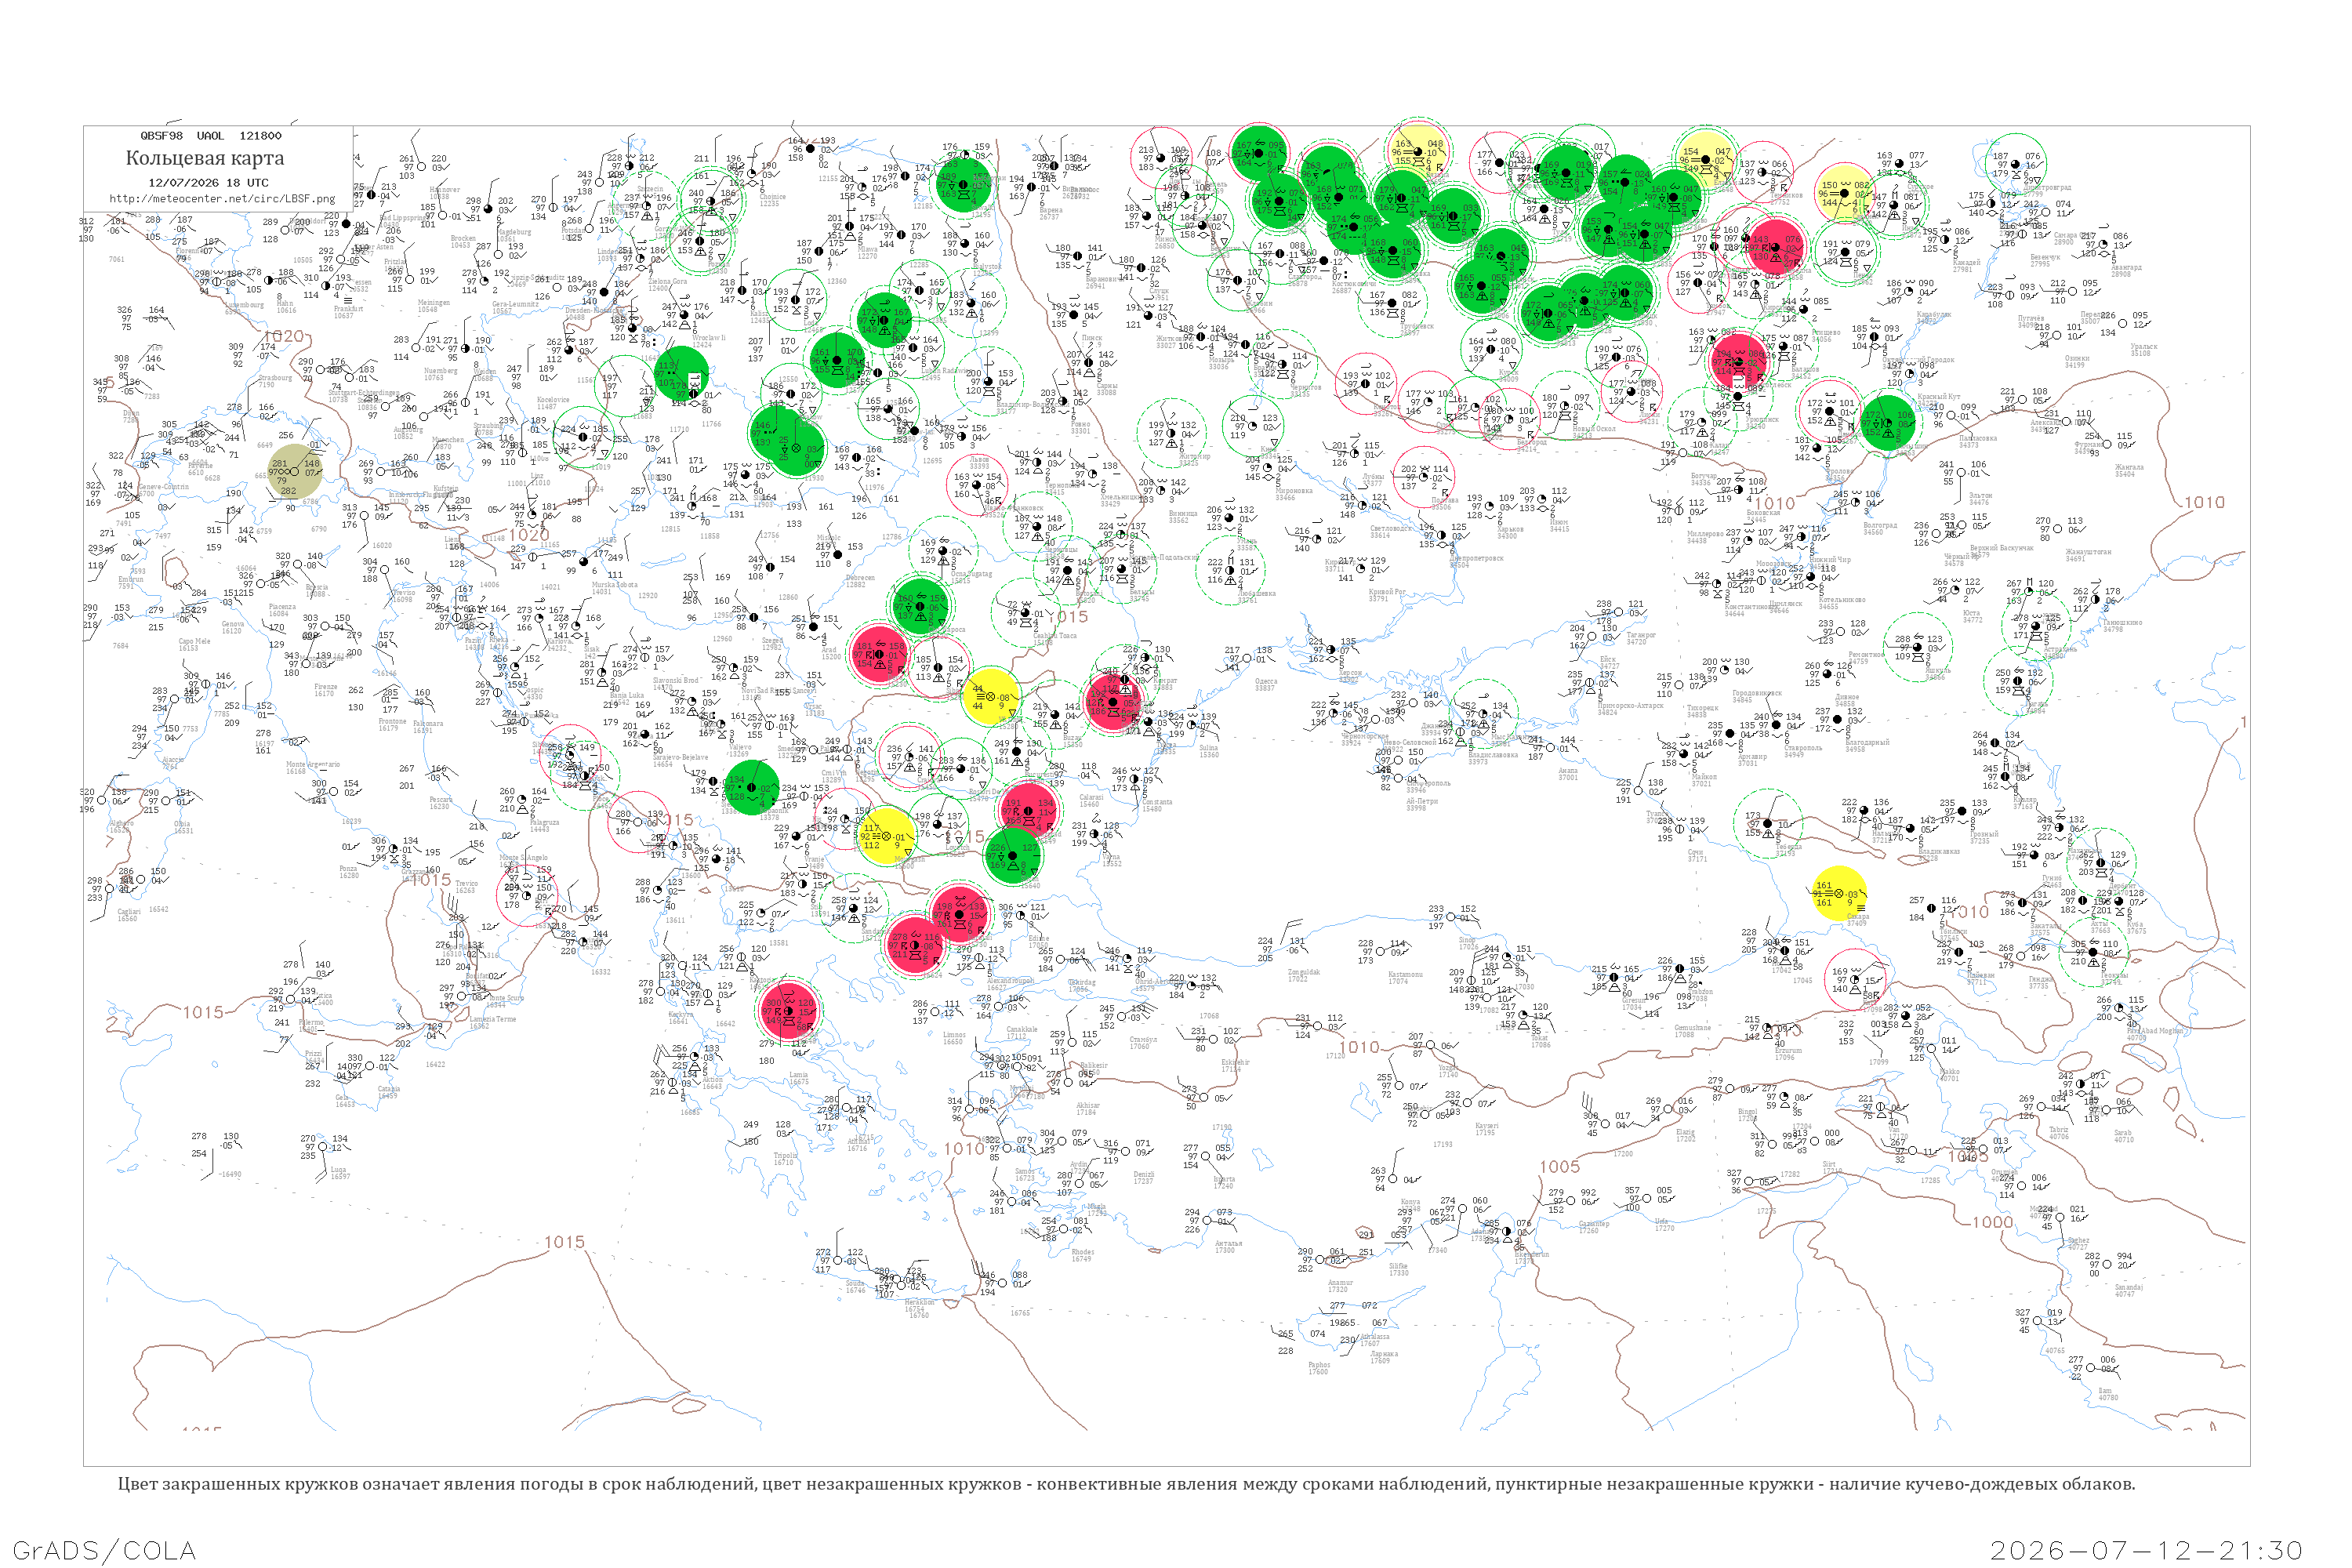Click the olive-shaded station circle
Screen dimensions: 2352x1568
[x=296, y=471]
